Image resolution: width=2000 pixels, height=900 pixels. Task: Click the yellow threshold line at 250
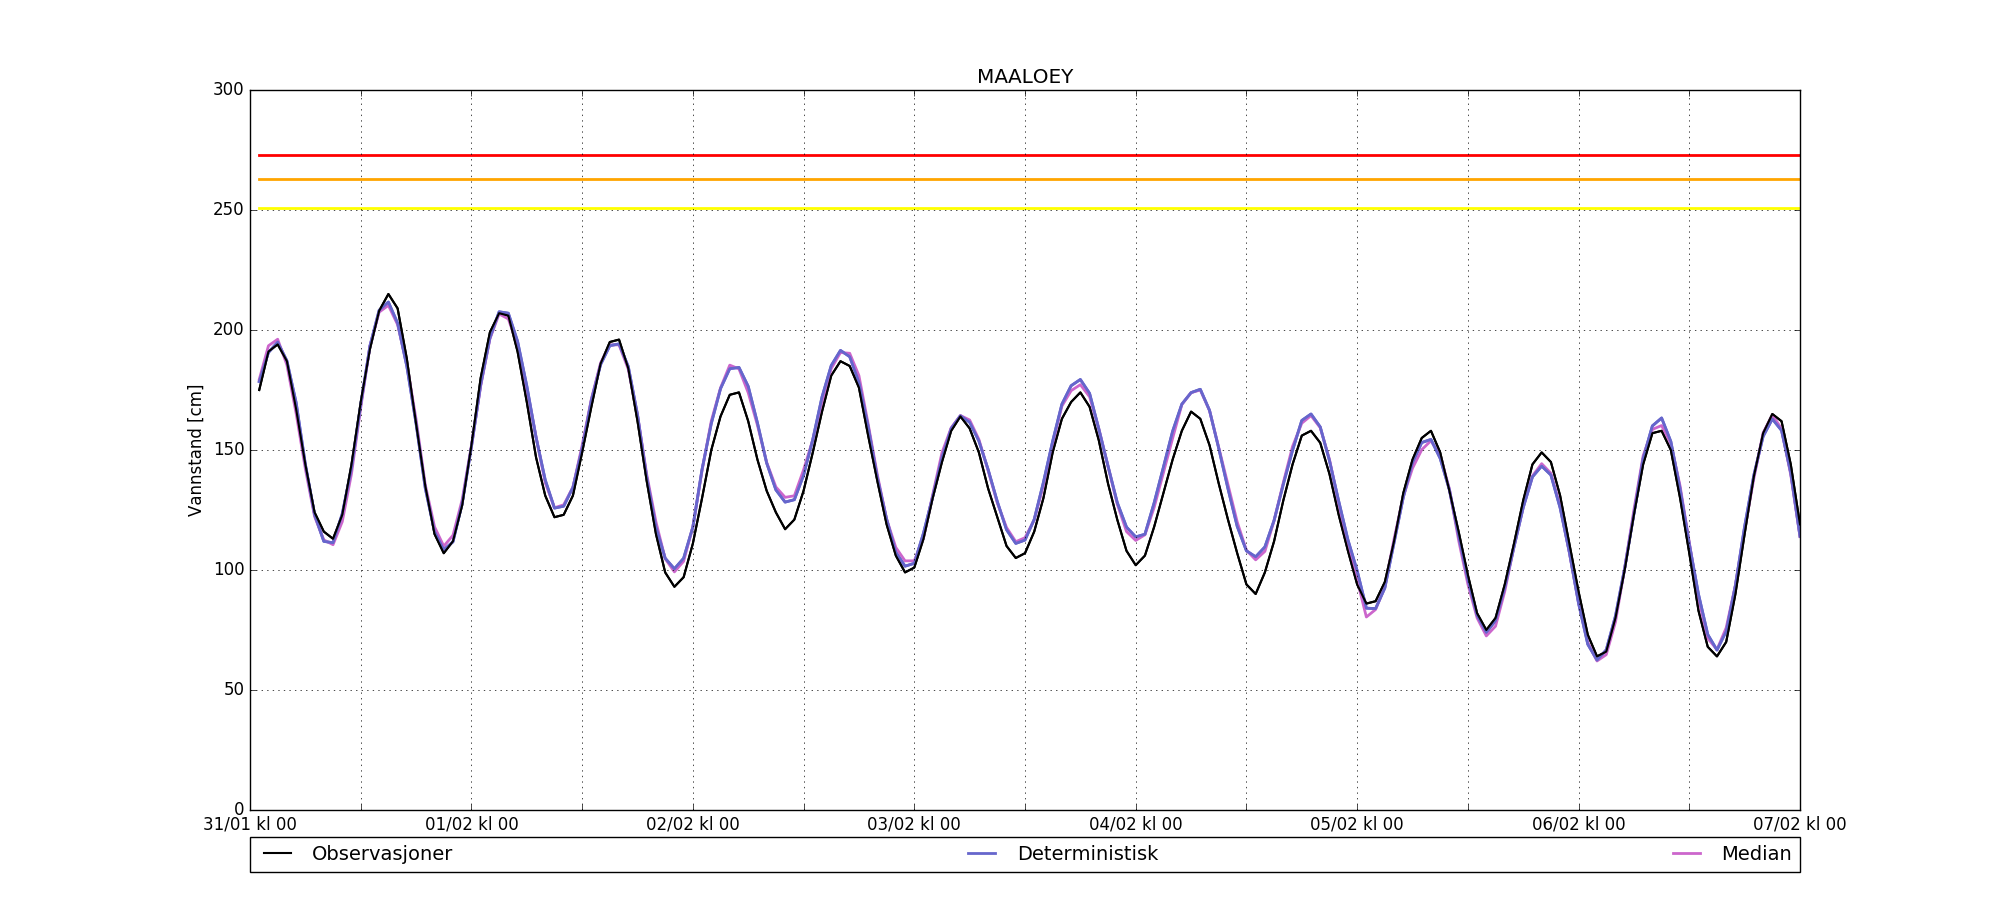coord(1025,209)
